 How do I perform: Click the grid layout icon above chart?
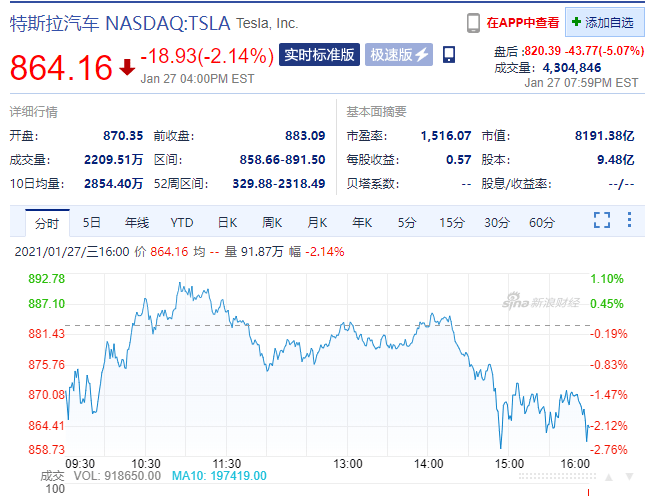tap(630, 220)
